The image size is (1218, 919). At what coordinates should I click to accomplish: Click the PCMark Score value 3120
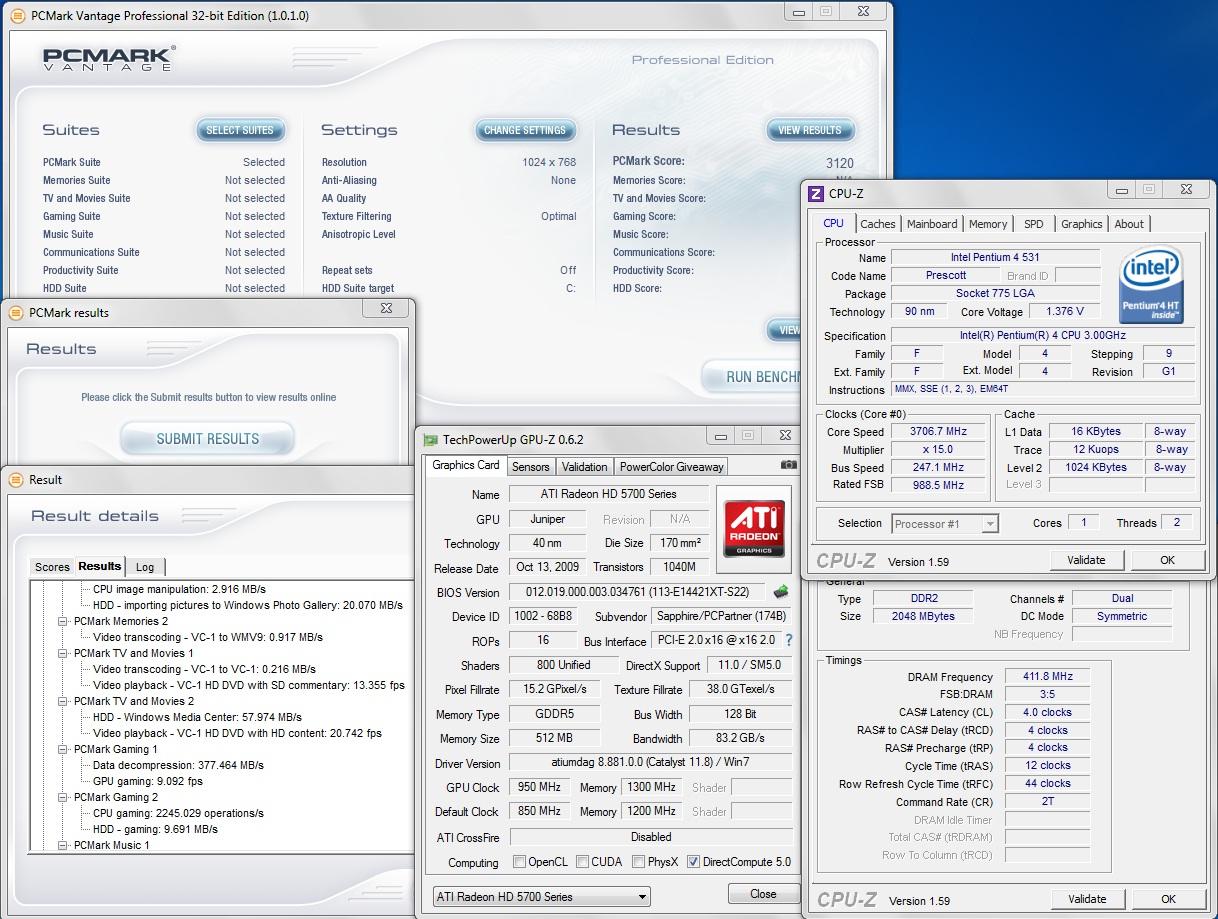point(839,163)
